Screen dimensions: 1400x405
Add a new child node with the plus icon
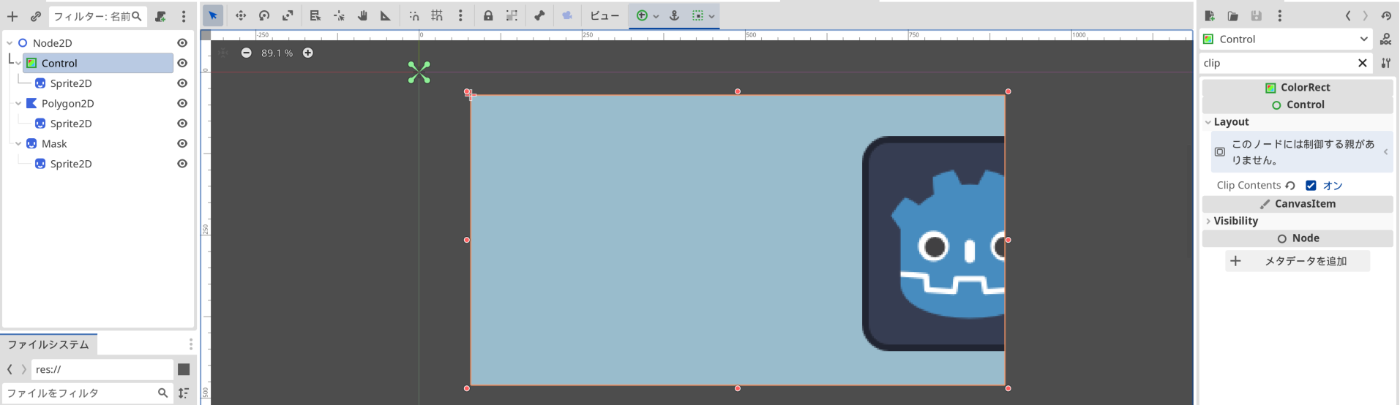pyautogui.click(x=12, y=16)
